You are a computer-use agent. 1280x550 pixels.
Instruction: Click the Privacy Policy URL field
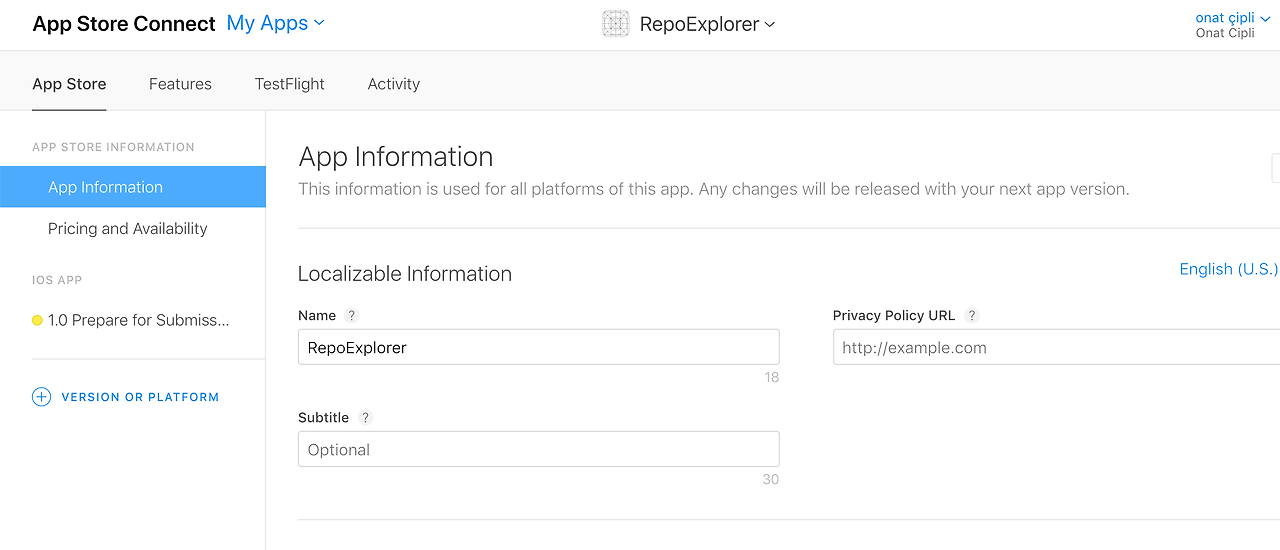pos(1055,347)
